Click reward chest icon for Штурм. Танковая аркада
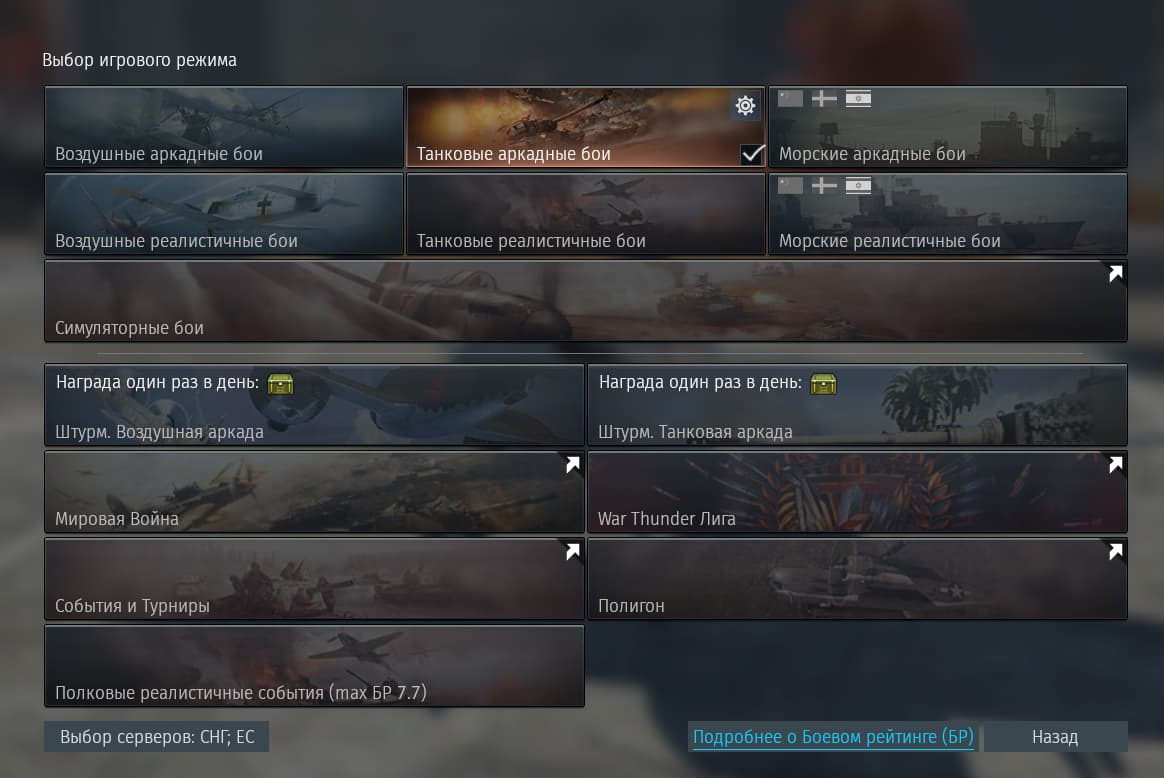The image size is (1164, 778). [x=823, y=384]
